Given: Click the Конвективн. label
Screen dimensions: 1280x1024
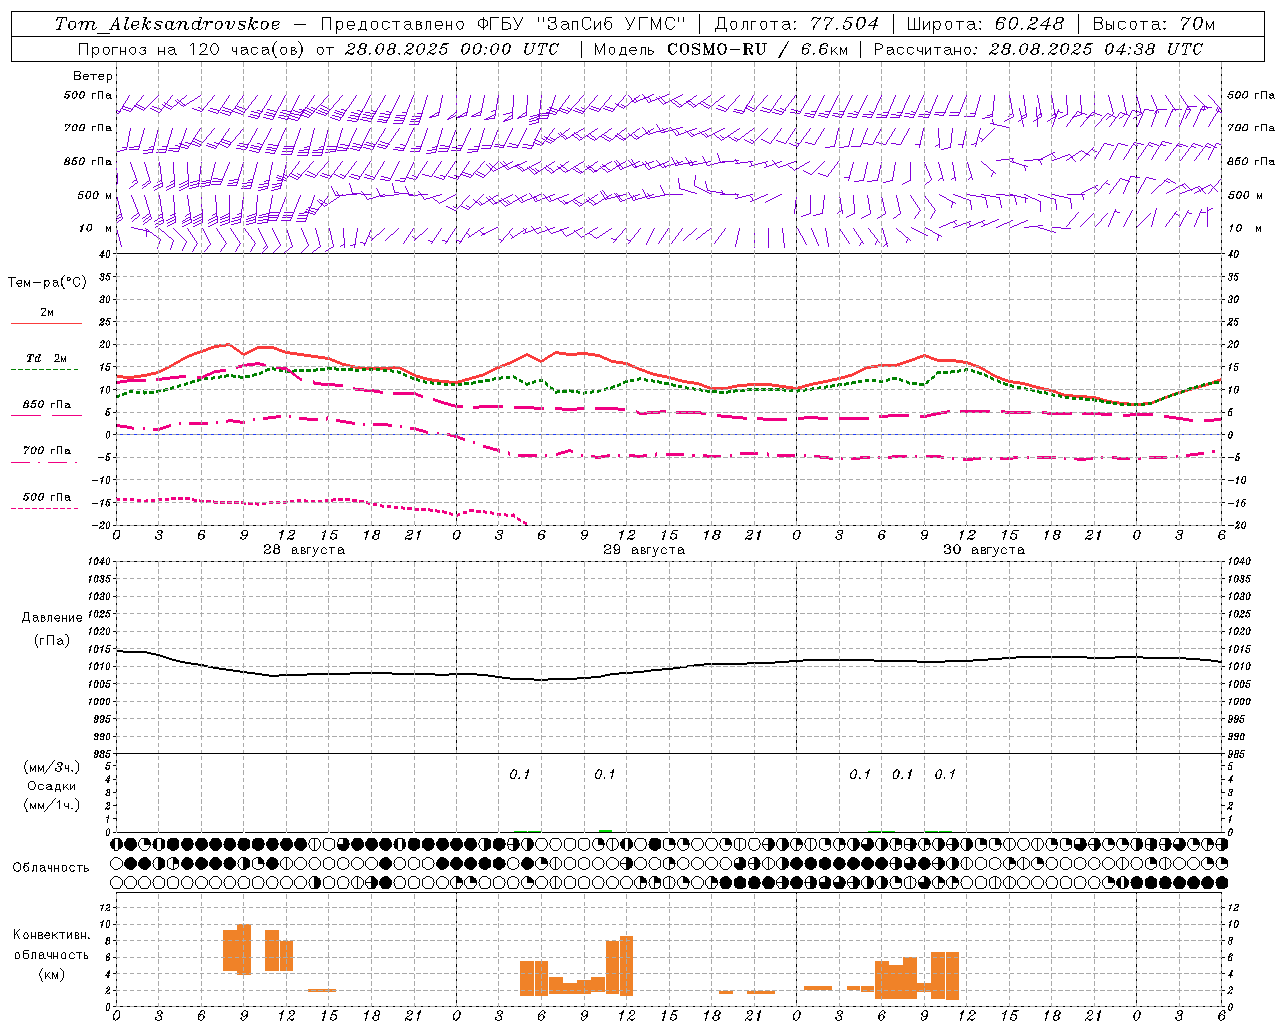Looking at the screenshot, I should 52,935.
